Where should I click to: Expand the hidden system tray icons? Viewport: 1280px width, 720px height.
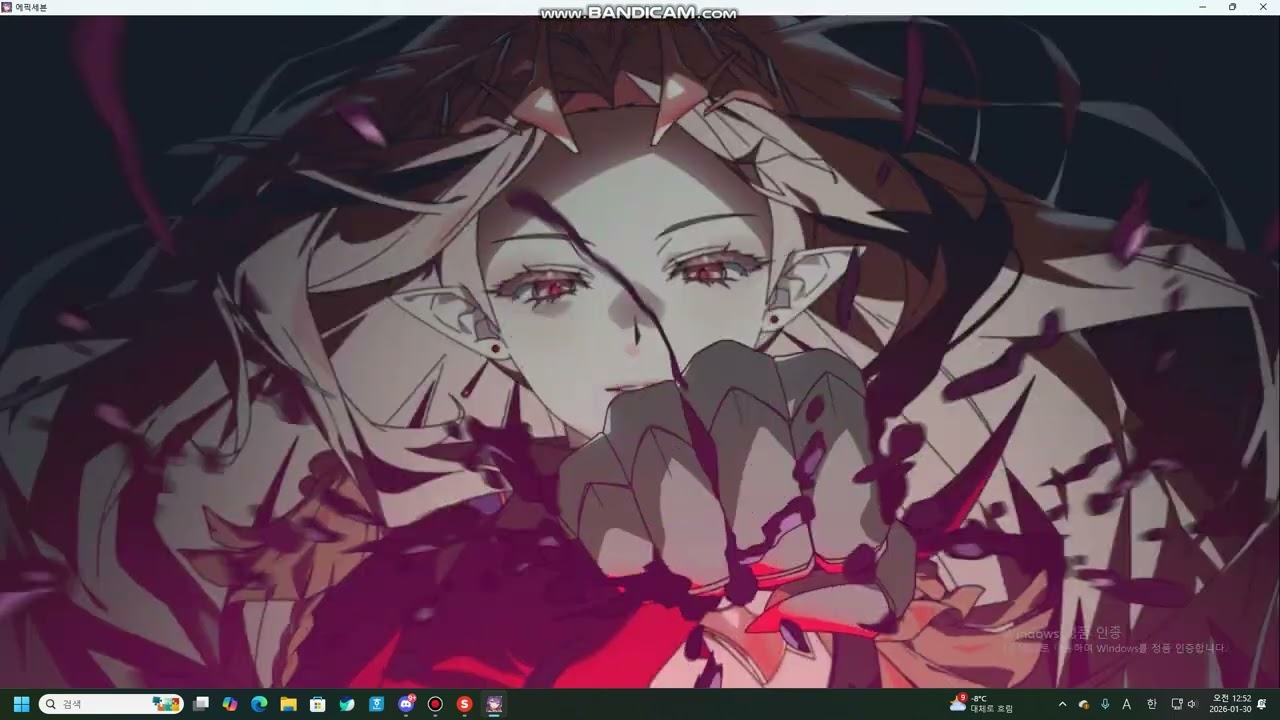point(1062,704)
